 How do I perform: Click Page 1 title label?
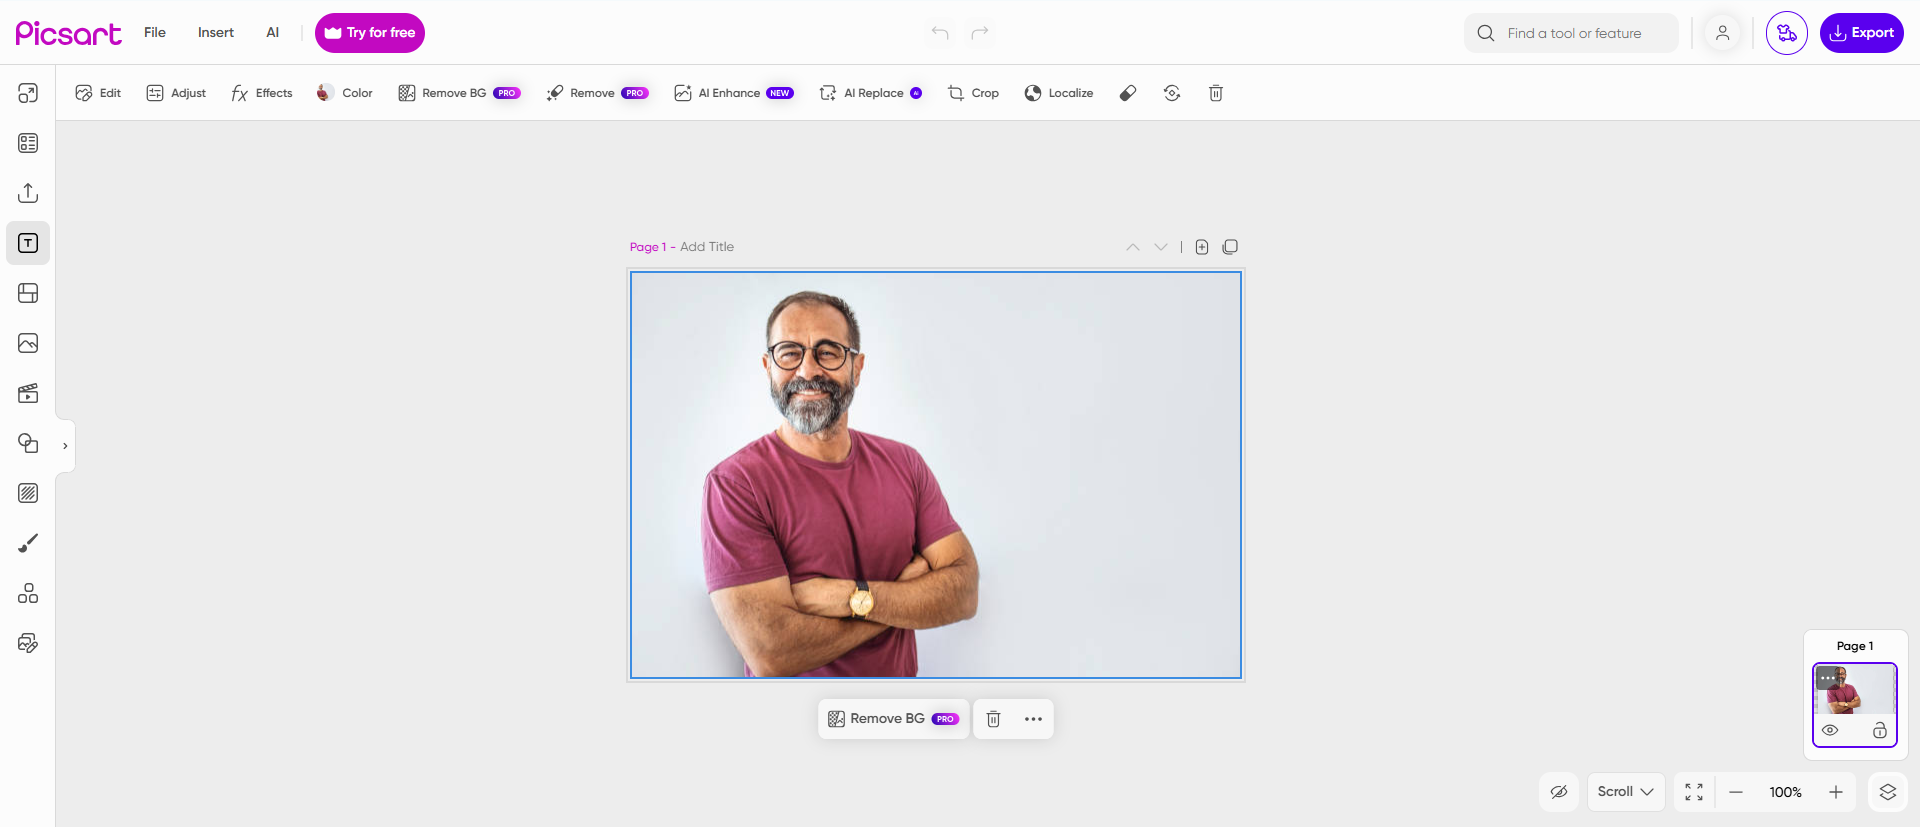648,247
